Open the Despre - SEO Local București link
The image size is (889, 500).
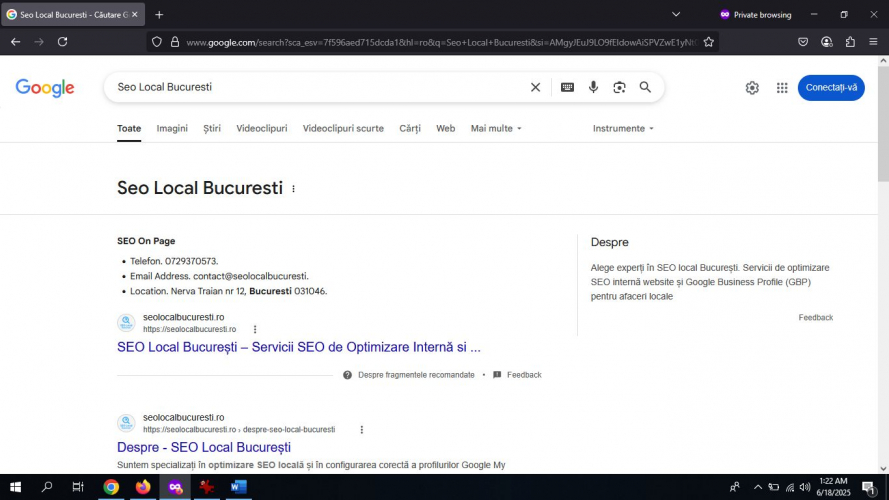(204, 447)
